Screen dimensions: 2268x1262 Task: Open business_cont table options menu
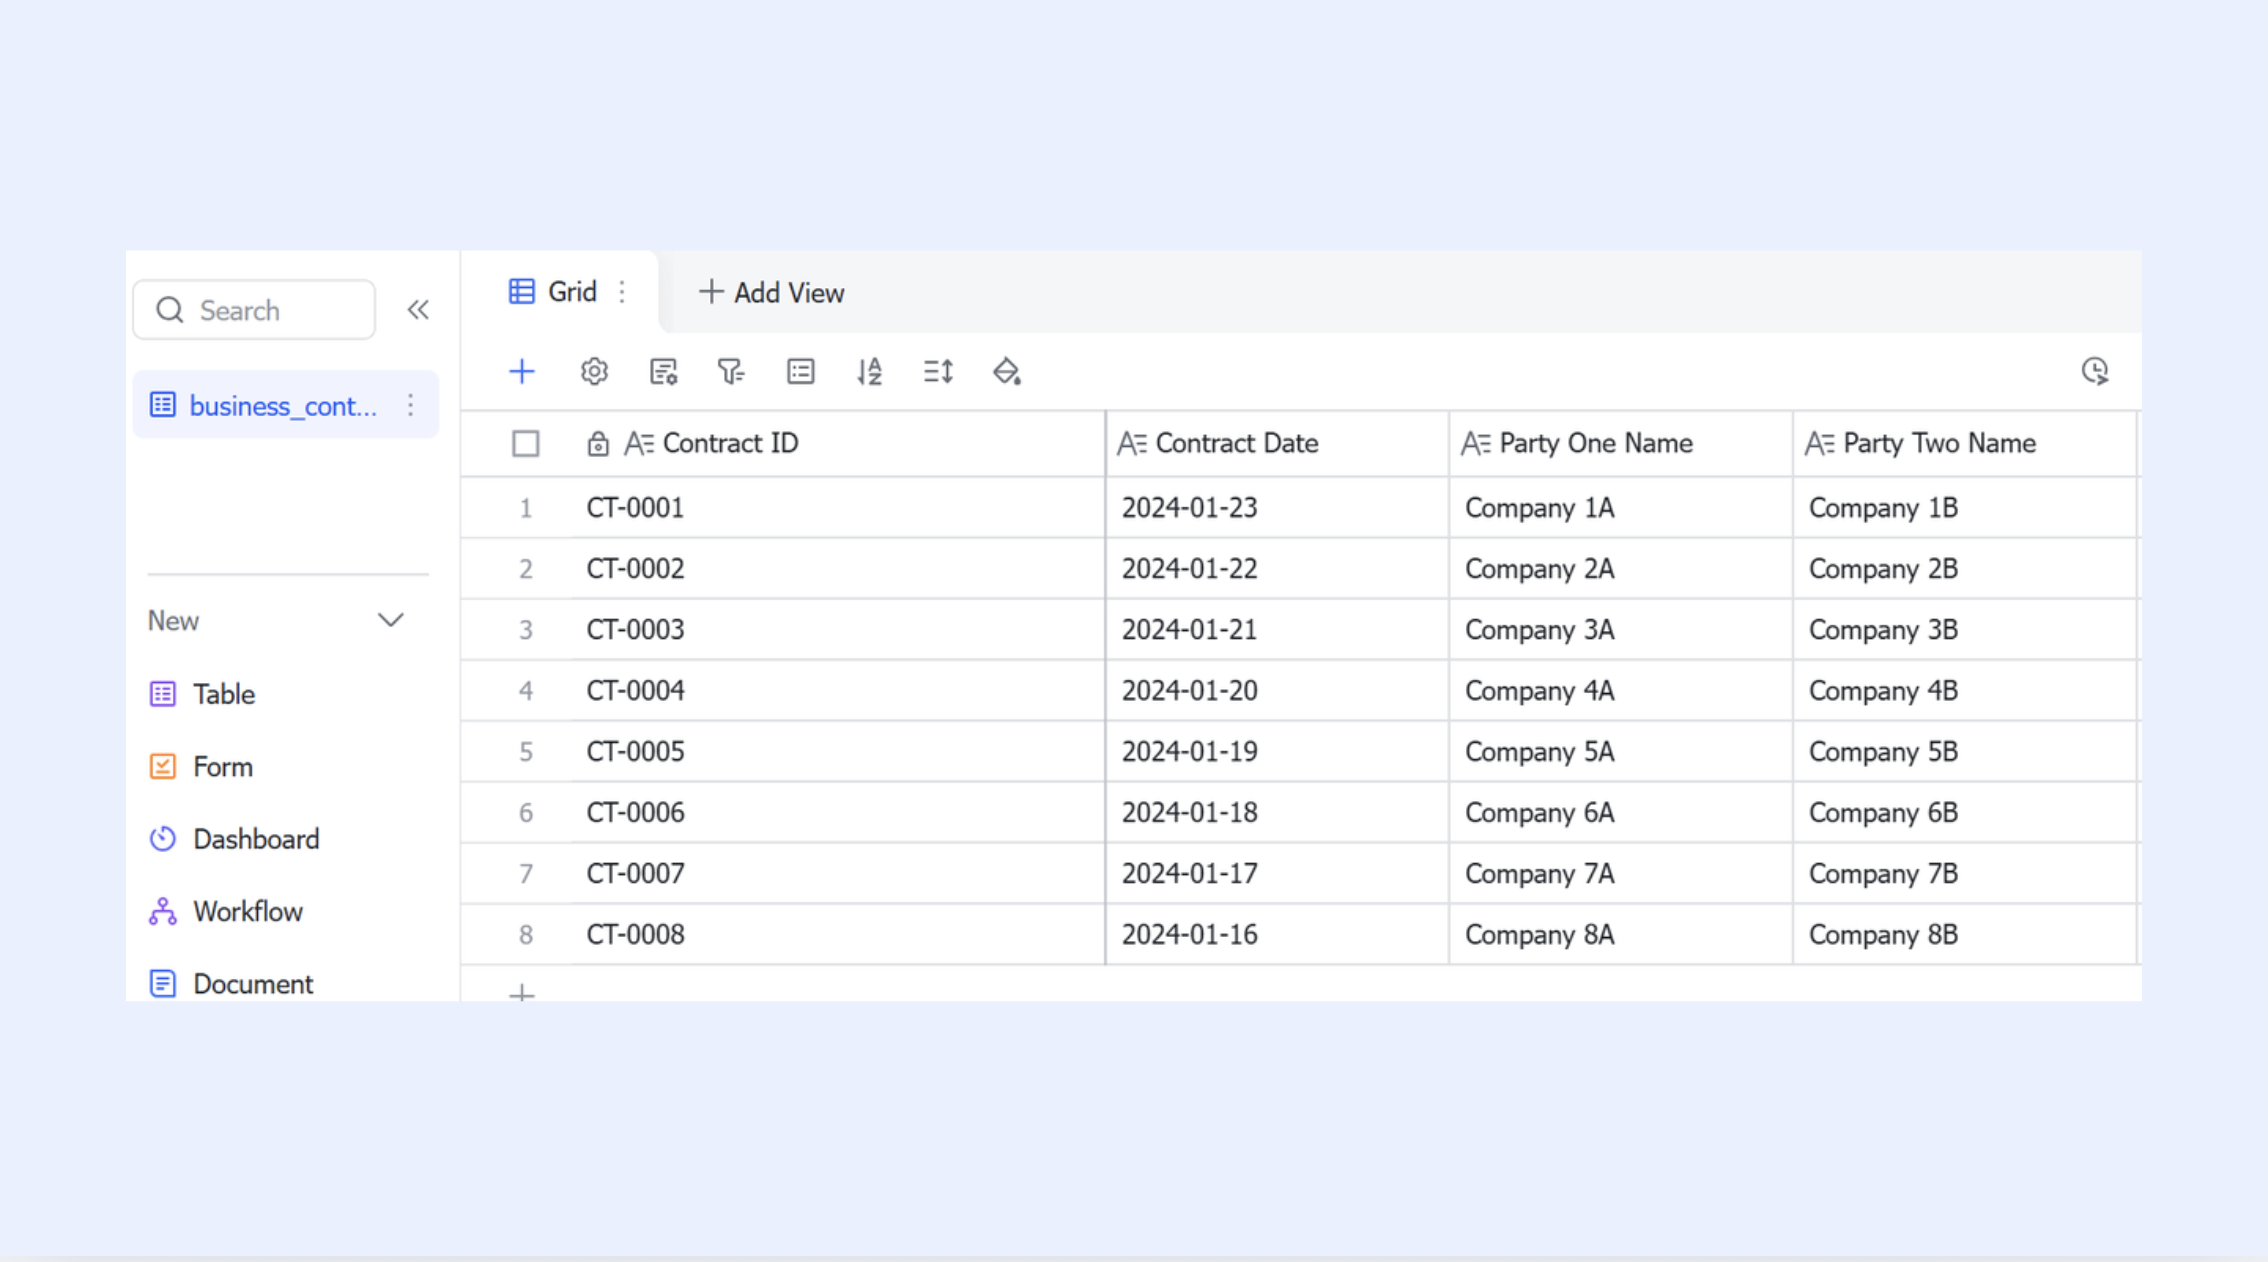[410, 405]
